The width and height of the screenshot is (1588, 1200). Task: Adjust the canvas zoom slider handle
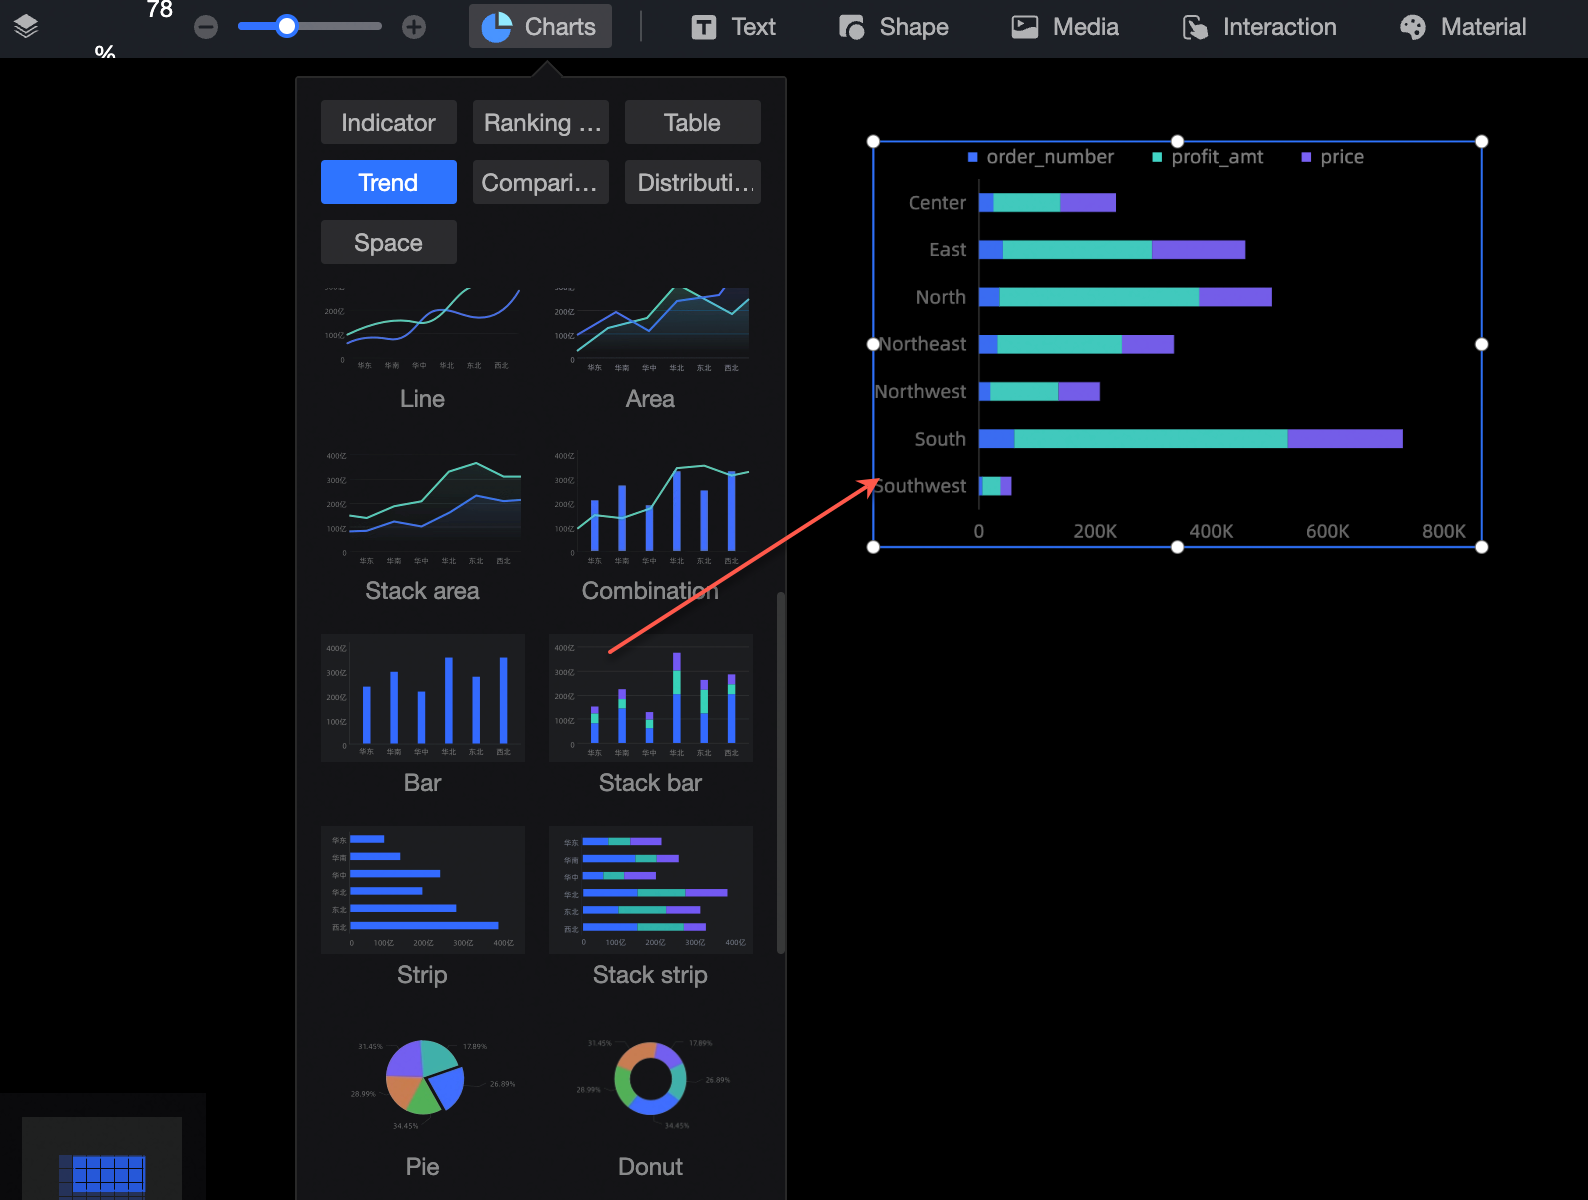[x=287, y=27]
